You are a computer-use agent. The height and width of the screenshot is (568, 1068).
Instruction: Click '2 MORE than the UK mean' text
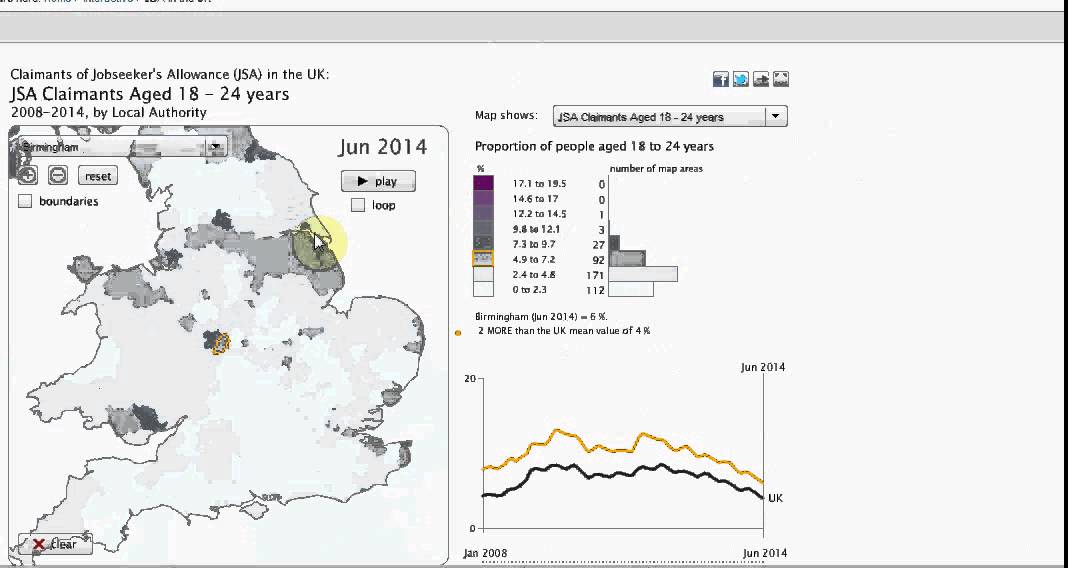click(x=564, y=330)
